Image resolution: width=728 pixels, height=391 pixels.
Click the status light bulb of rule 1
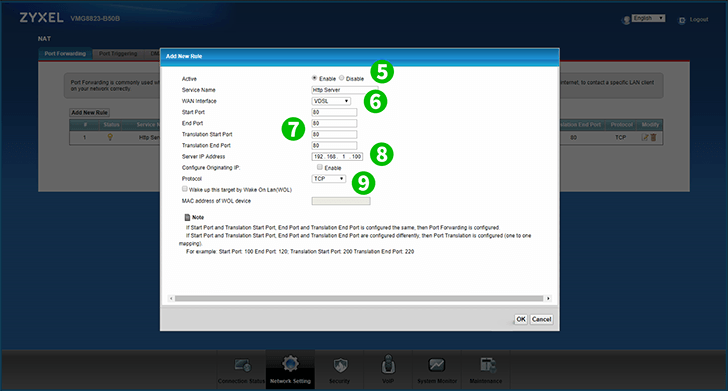(110, 137)
